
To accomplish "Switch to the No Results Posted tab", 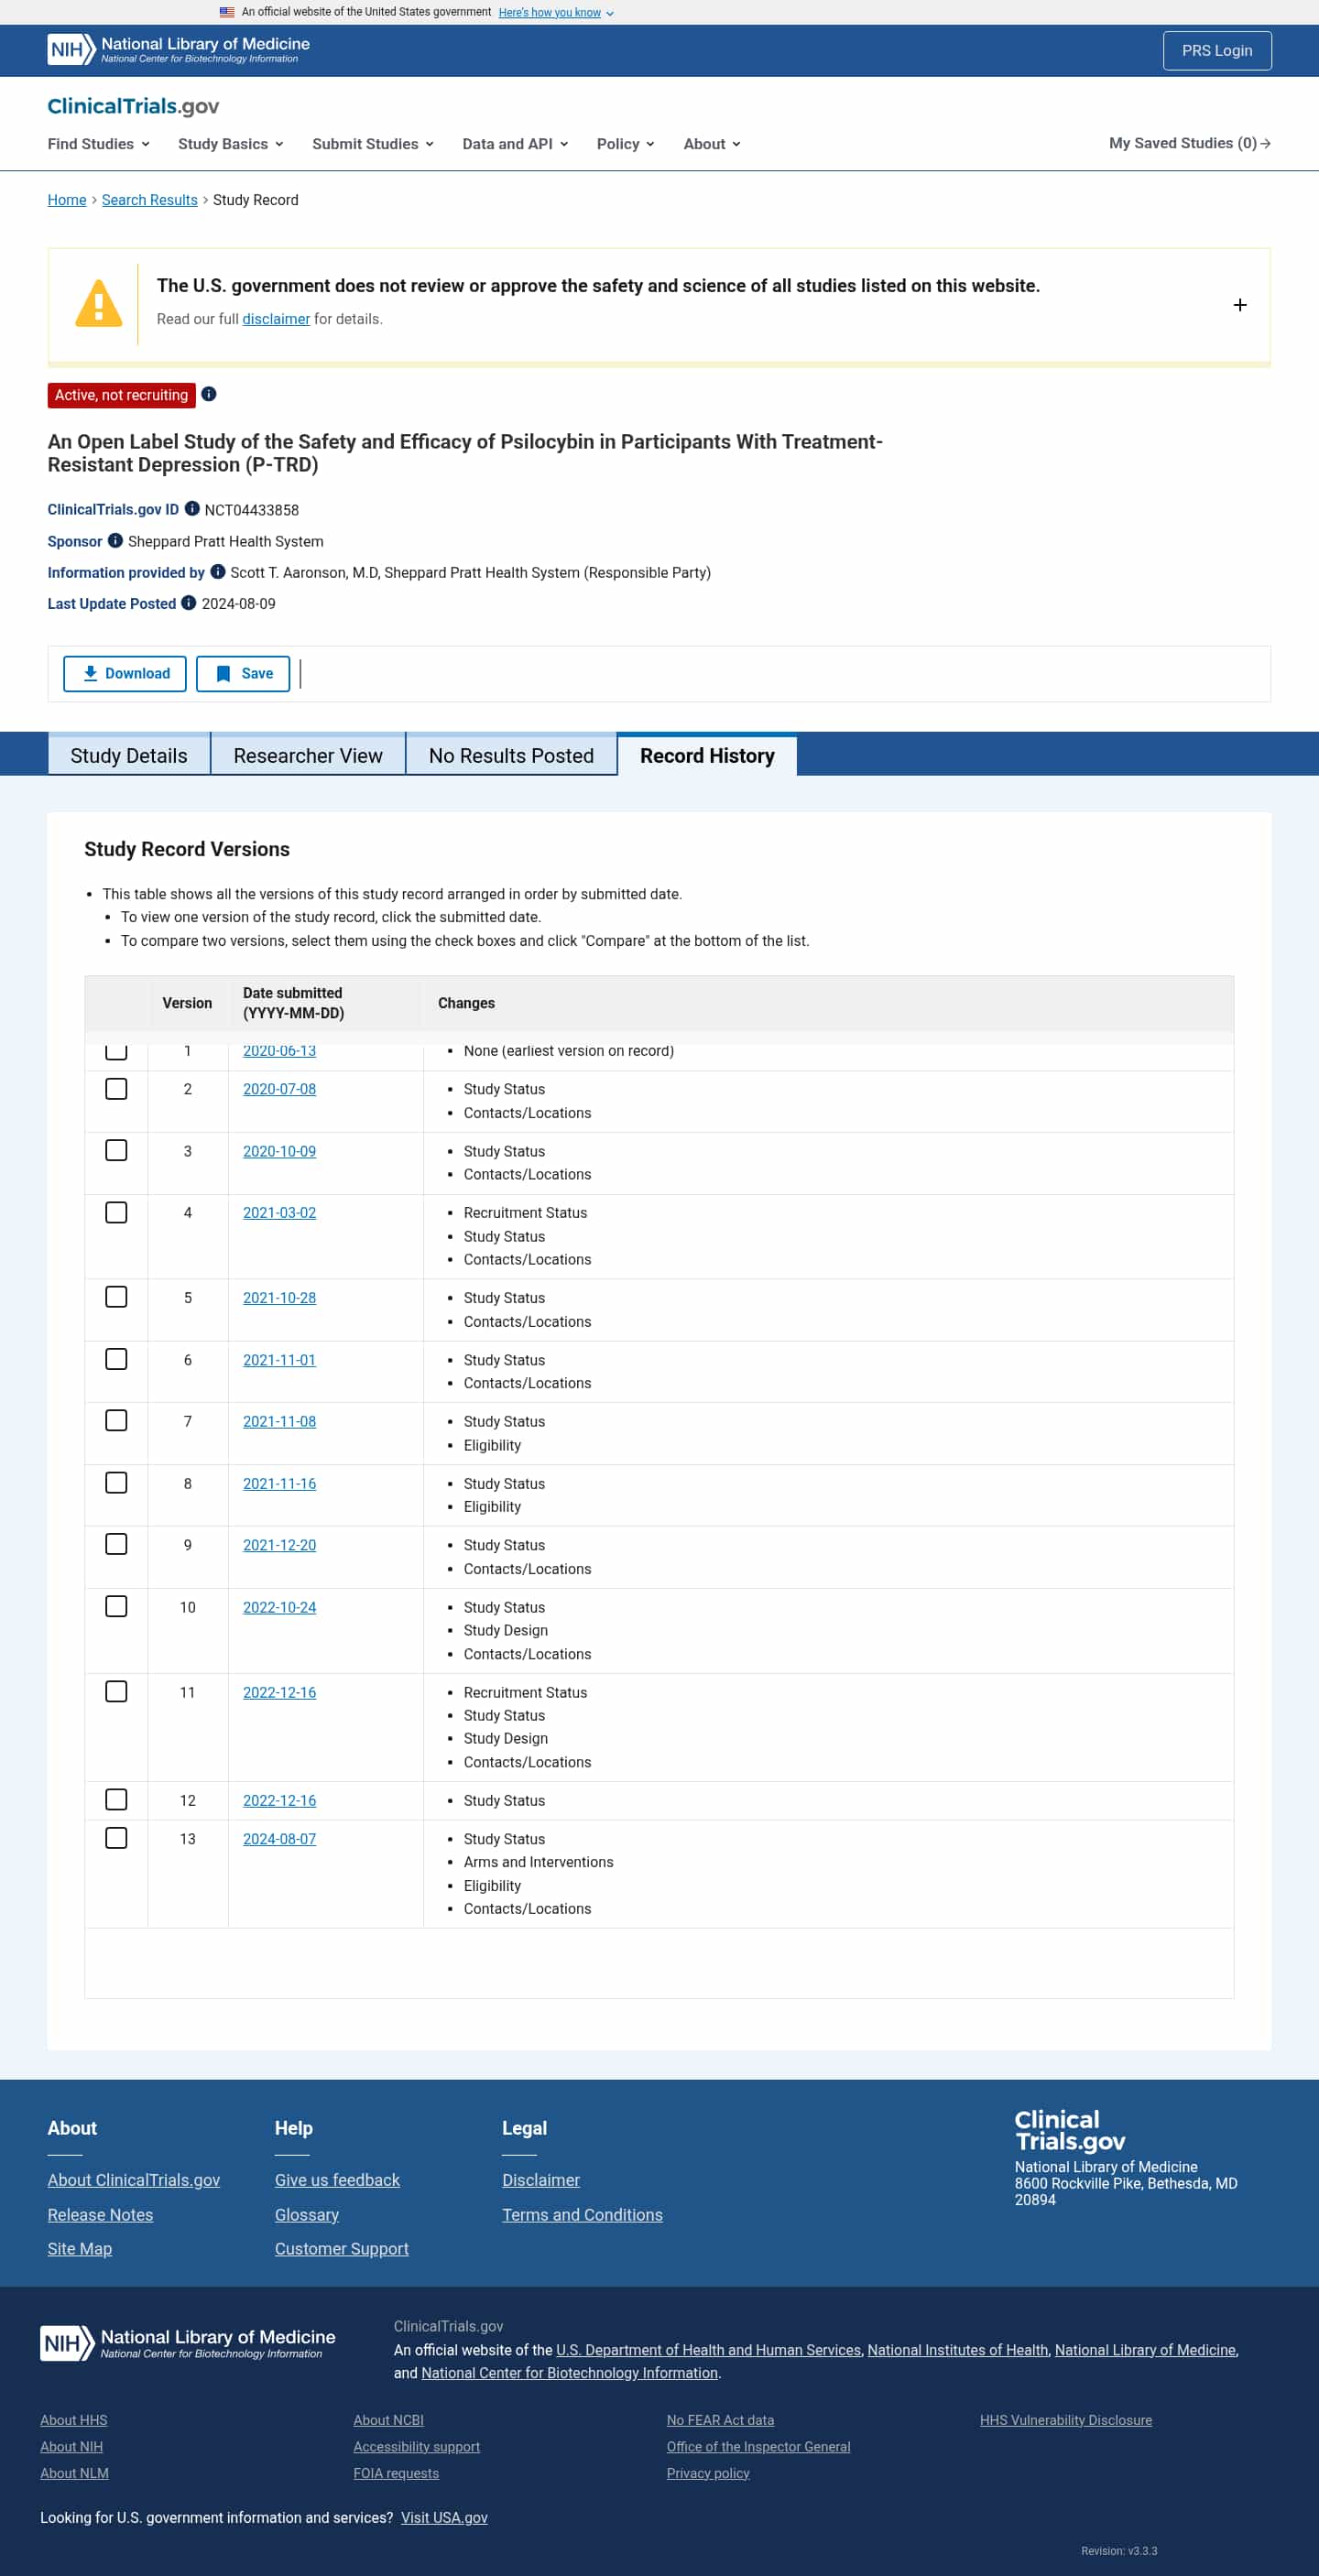I will [x=511, y=755].
